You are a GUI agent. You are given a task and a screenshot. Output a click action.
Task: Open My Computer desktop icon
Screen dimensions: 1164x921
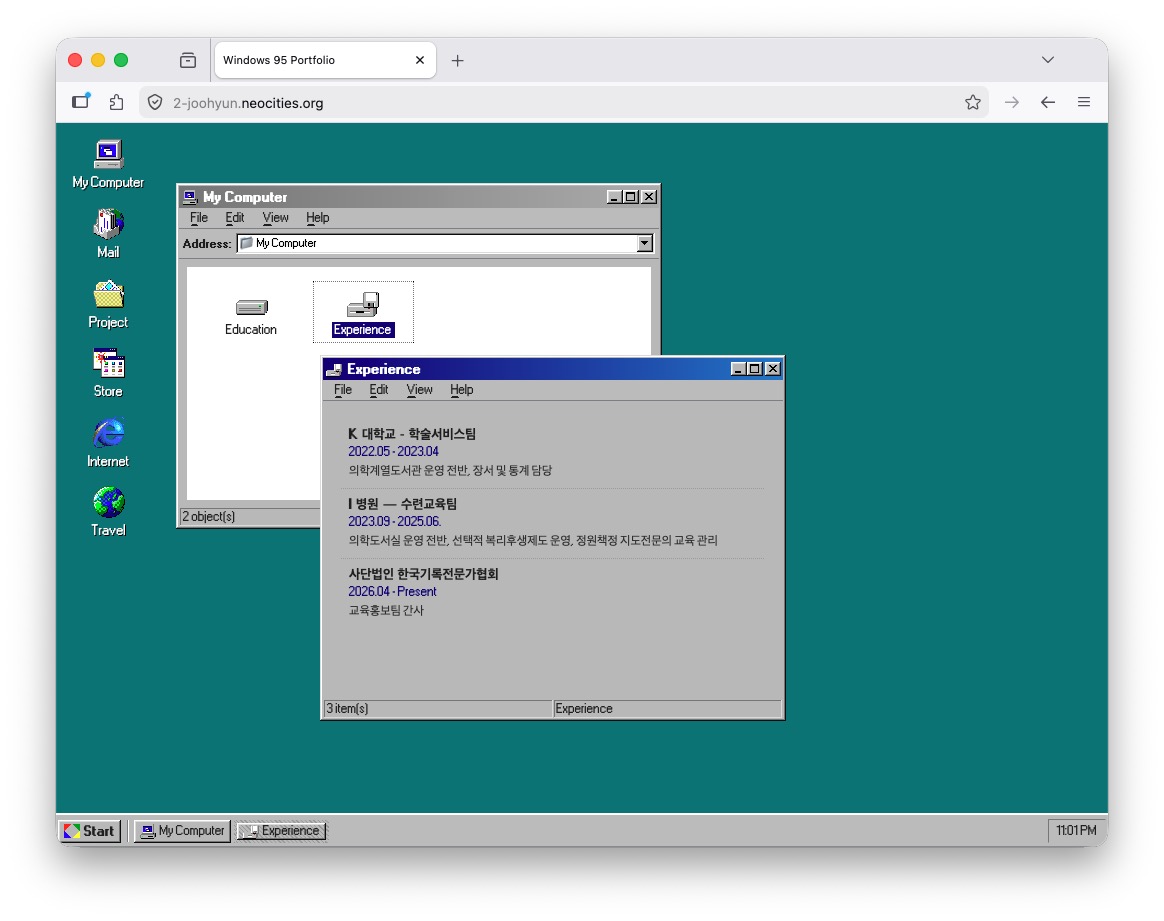tap(108, 163)
